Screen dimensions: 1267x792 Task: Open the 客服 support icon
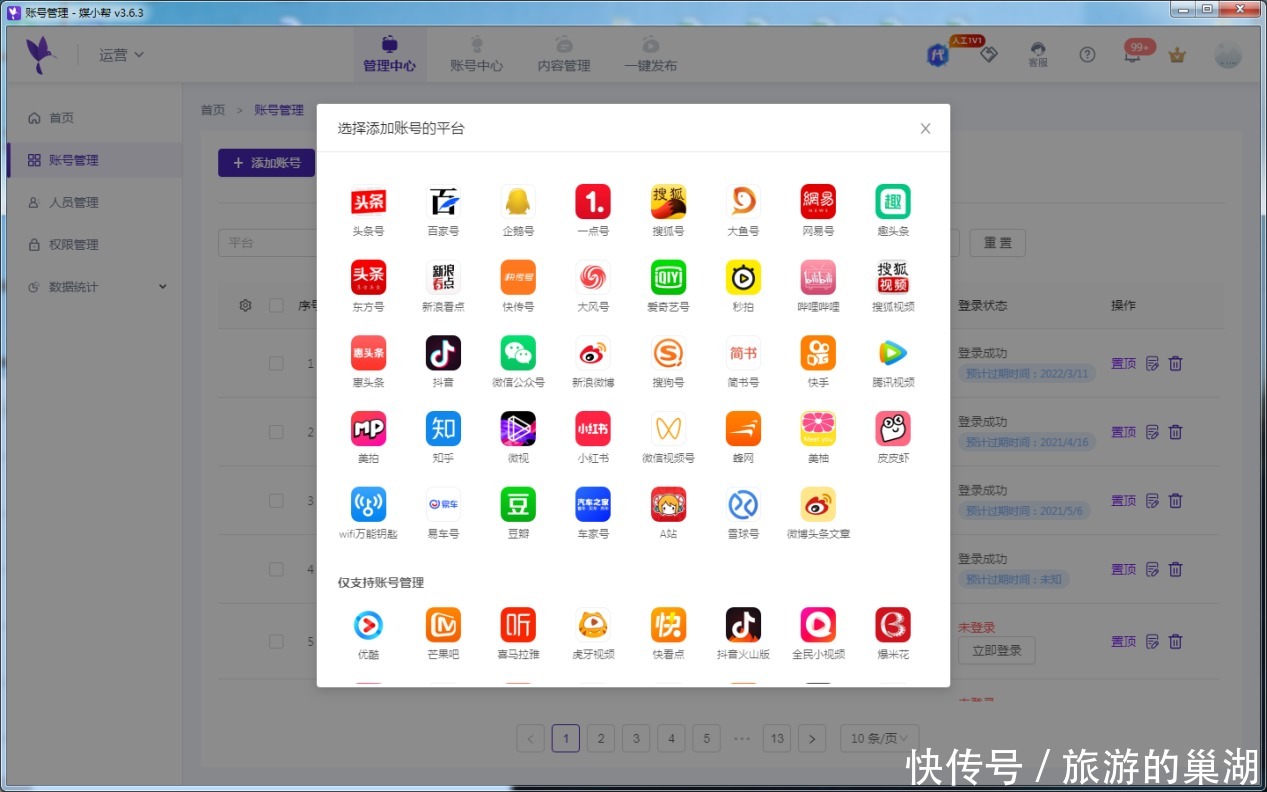[1038, 55]
